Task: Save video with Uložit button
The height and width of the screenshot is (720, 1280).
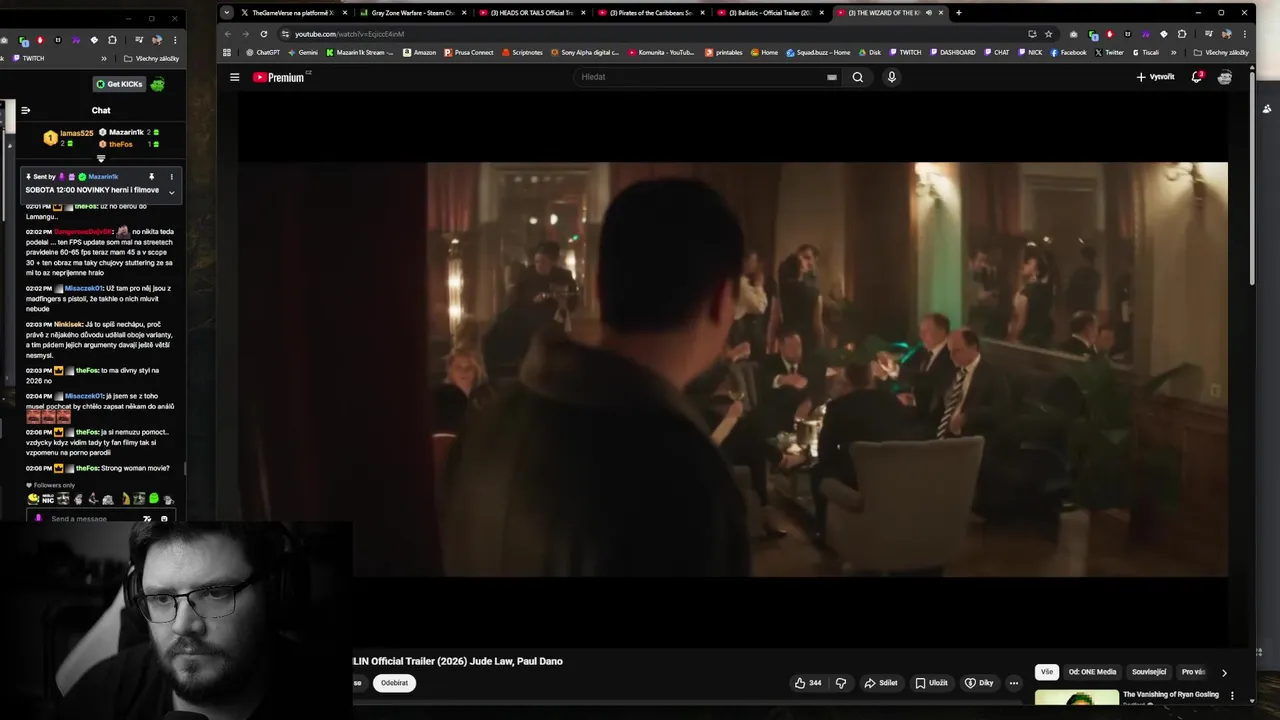Action: click(931, 683)
